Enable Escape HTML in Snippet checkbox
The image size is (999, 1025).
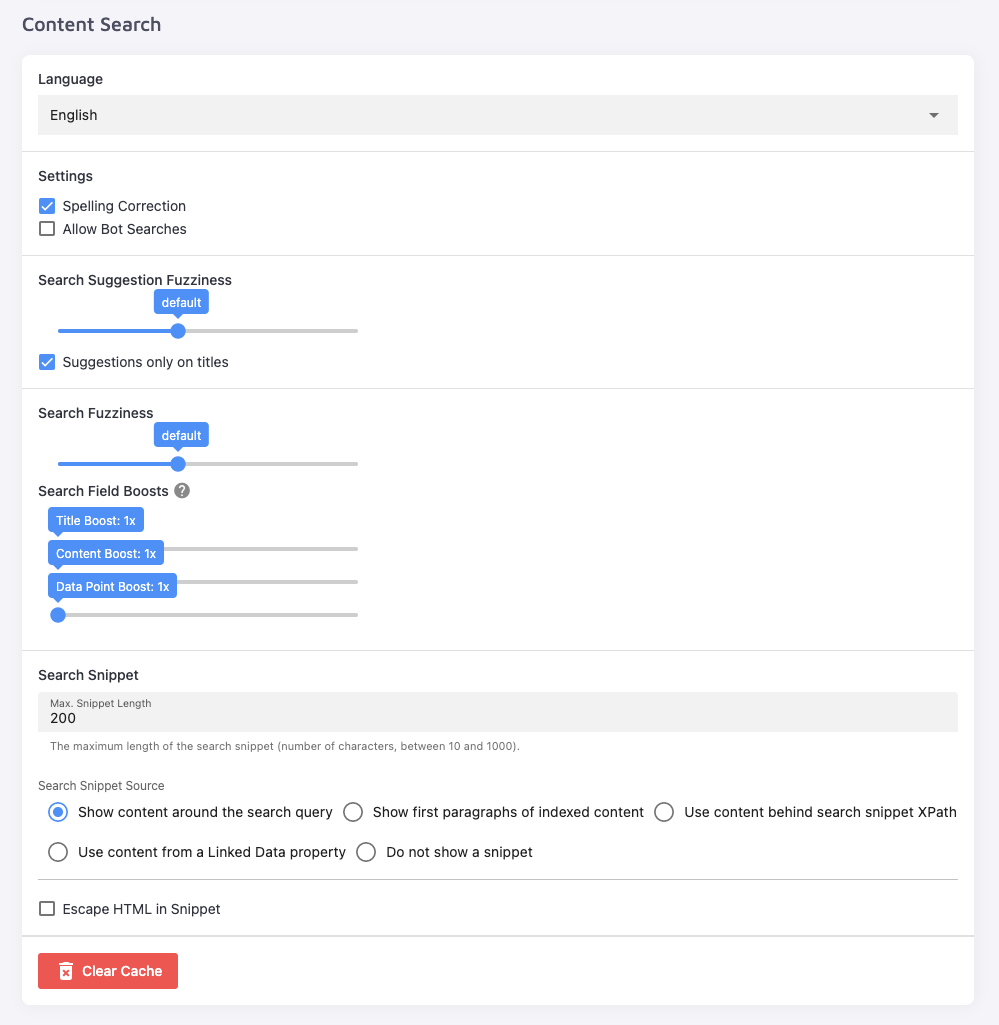point(47,909)
